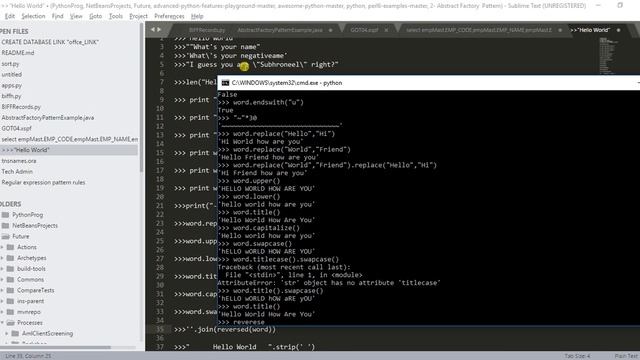Click the cmd.exe python title bar
Viewport: 640px width, 360px height.
click(429, 83)
